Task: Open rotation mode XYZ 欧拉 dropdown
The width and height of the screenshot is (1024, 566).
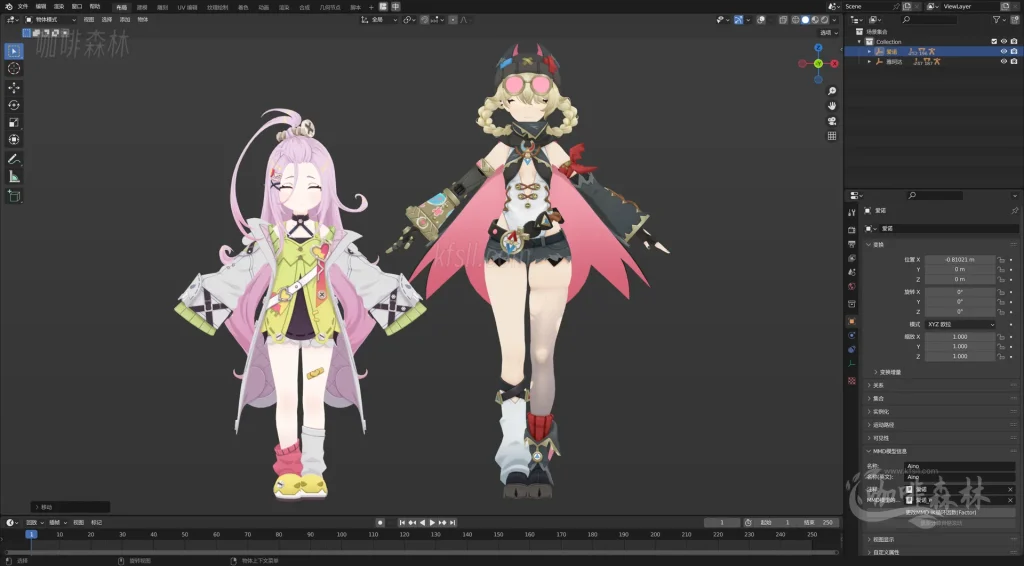Action: point(960,324)
